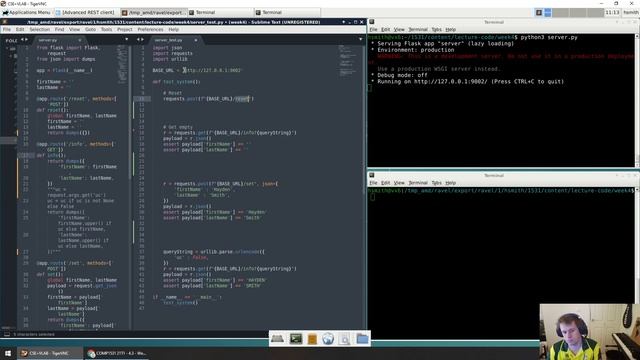Switch to the Advanced REST client taskbar window

[85, 13]
